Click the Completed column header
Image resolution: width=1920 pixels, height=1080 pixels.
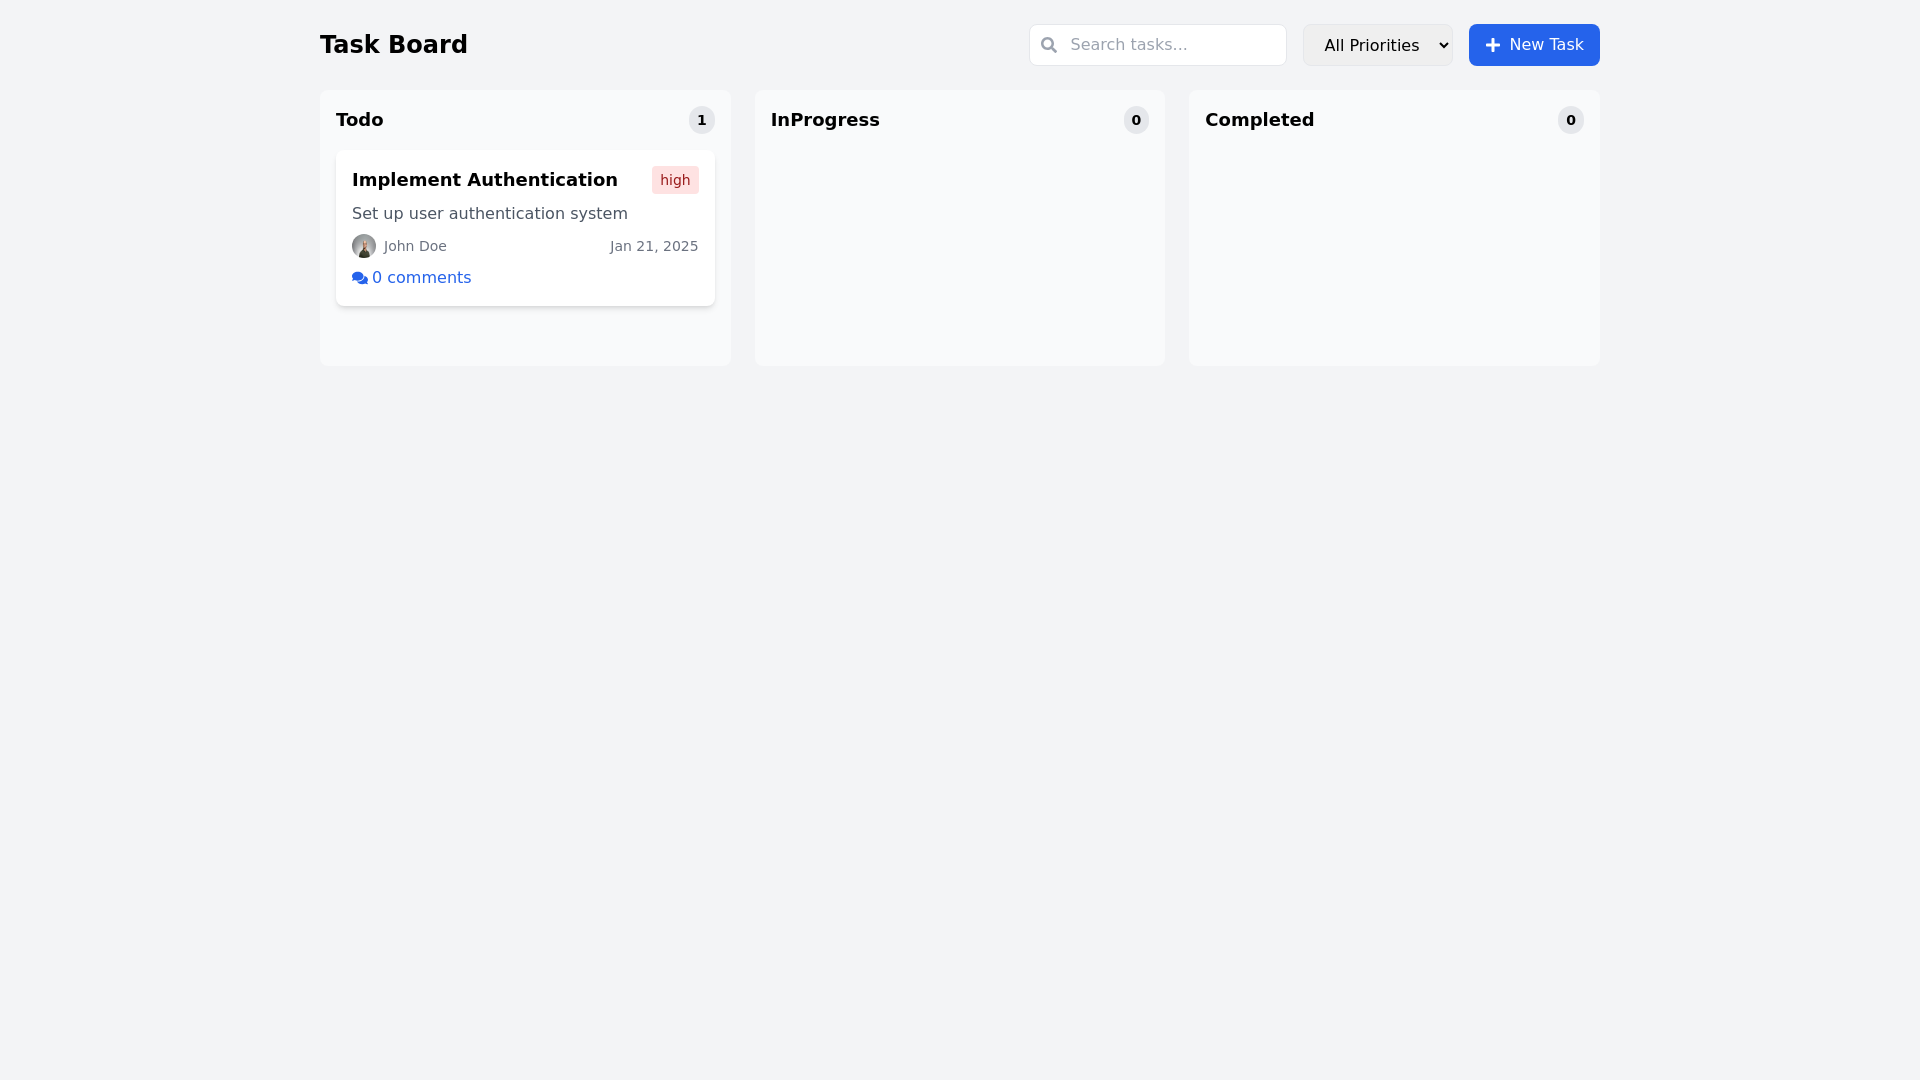(1259, 120)
